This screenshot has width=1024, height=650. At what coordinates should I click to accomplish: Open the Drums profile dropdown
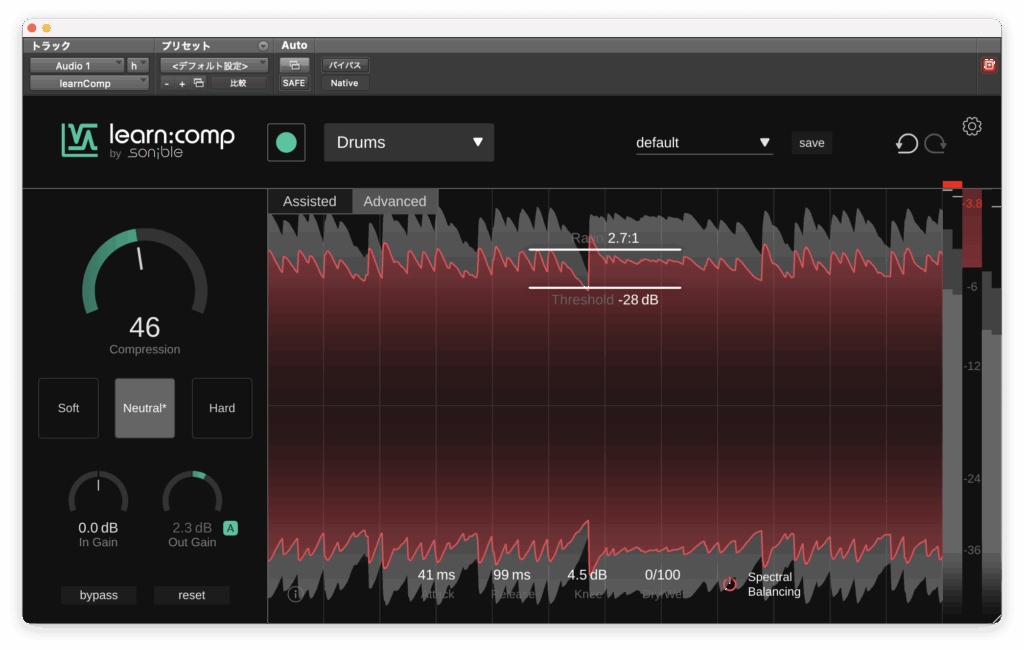[409, 142]
